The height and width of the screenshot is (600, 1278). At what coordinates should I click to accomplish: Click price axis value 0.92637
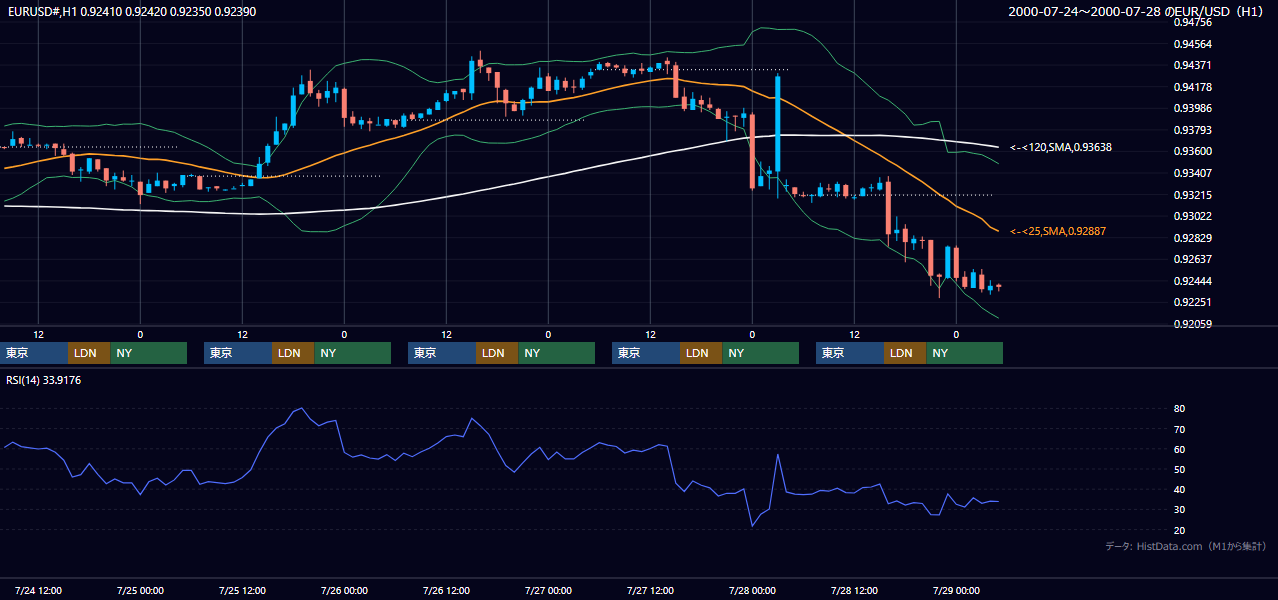[x=1192, y=259]
